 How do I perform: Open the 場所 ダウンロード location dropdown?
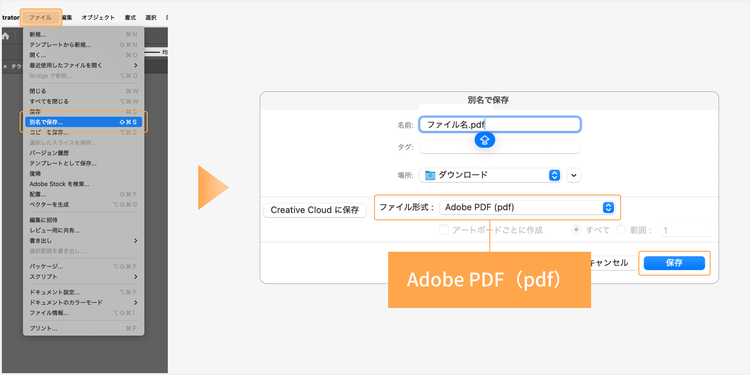[x=490, y=175]
